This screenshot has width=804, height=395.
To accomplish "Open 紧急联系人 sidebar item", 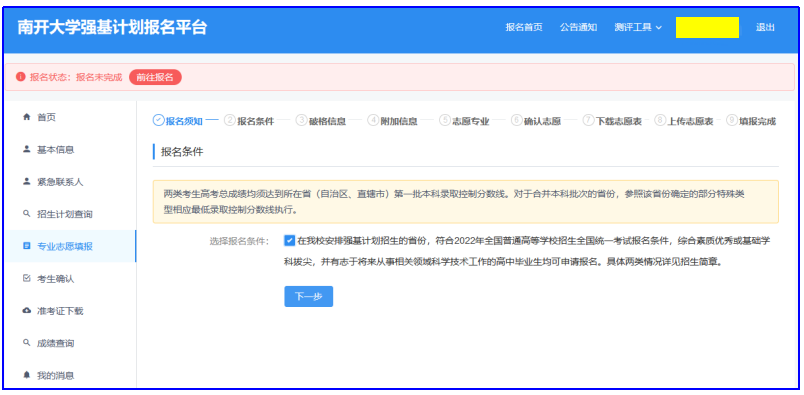I will click(x=70, y=182).
